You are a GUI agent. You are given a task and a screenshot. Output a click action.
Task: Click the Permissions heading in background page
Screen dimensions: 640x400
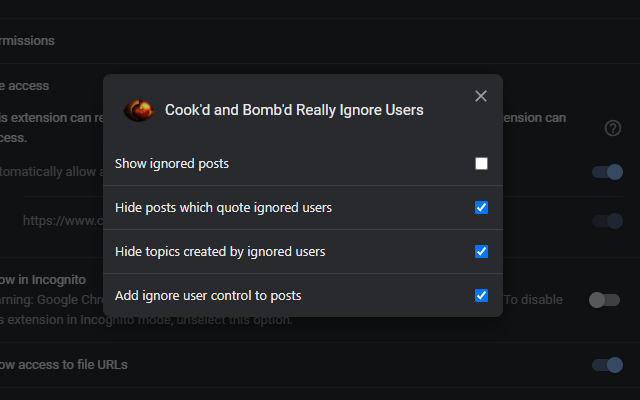(27, 41)
